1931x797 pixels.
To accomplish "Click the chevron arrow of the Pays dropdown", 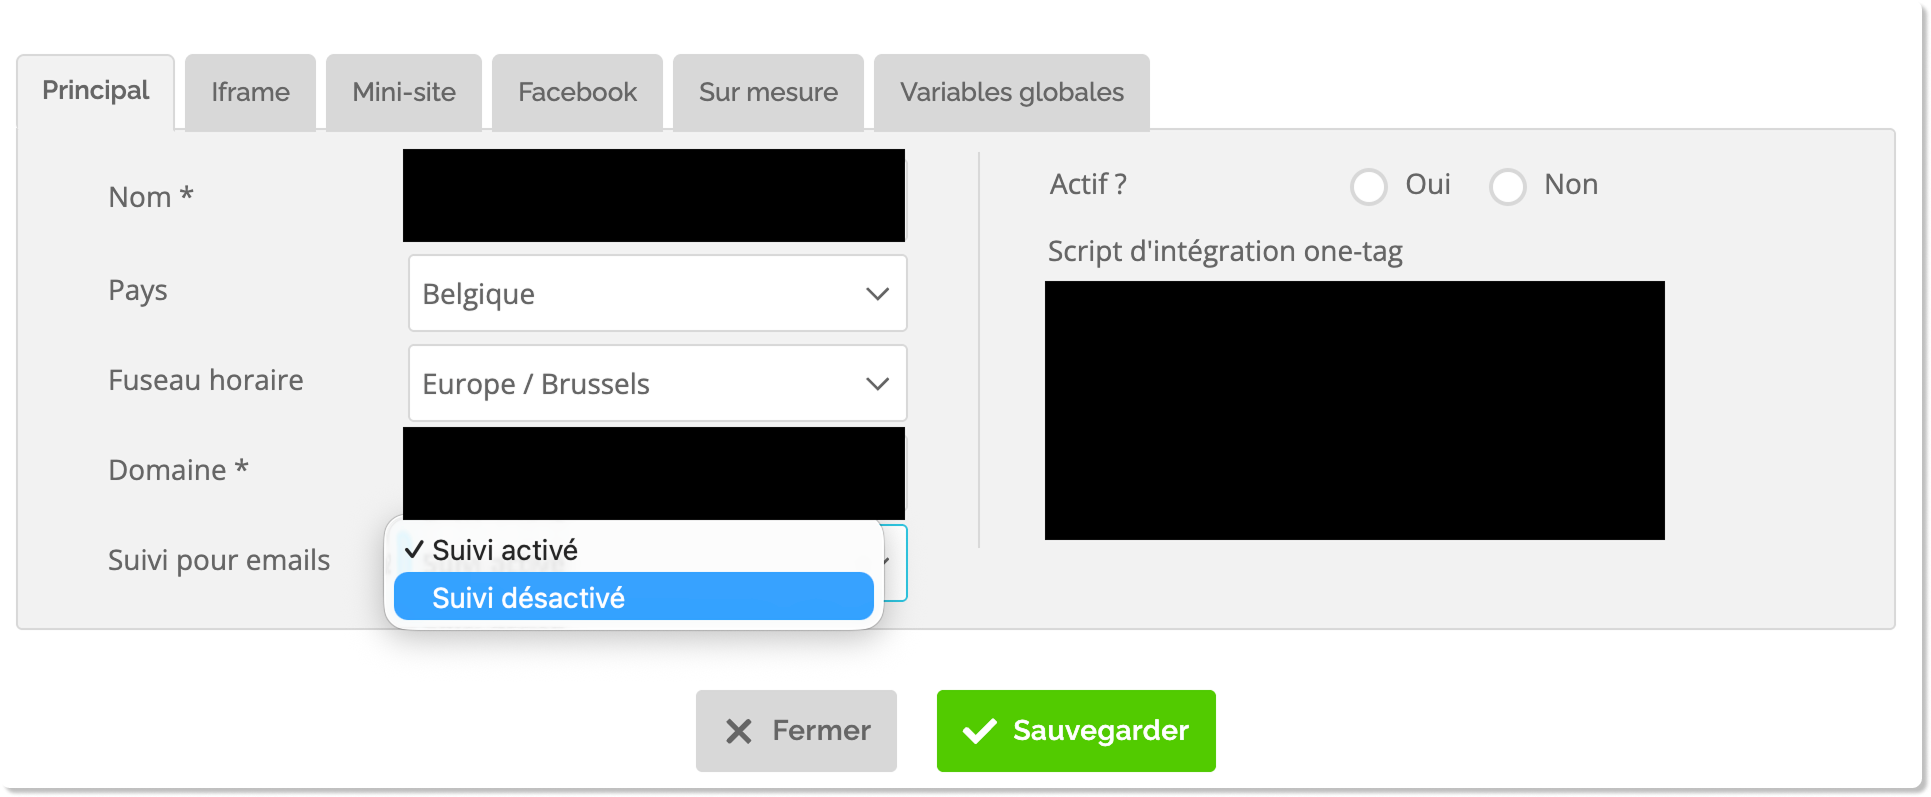I will (x=877, y=294).
